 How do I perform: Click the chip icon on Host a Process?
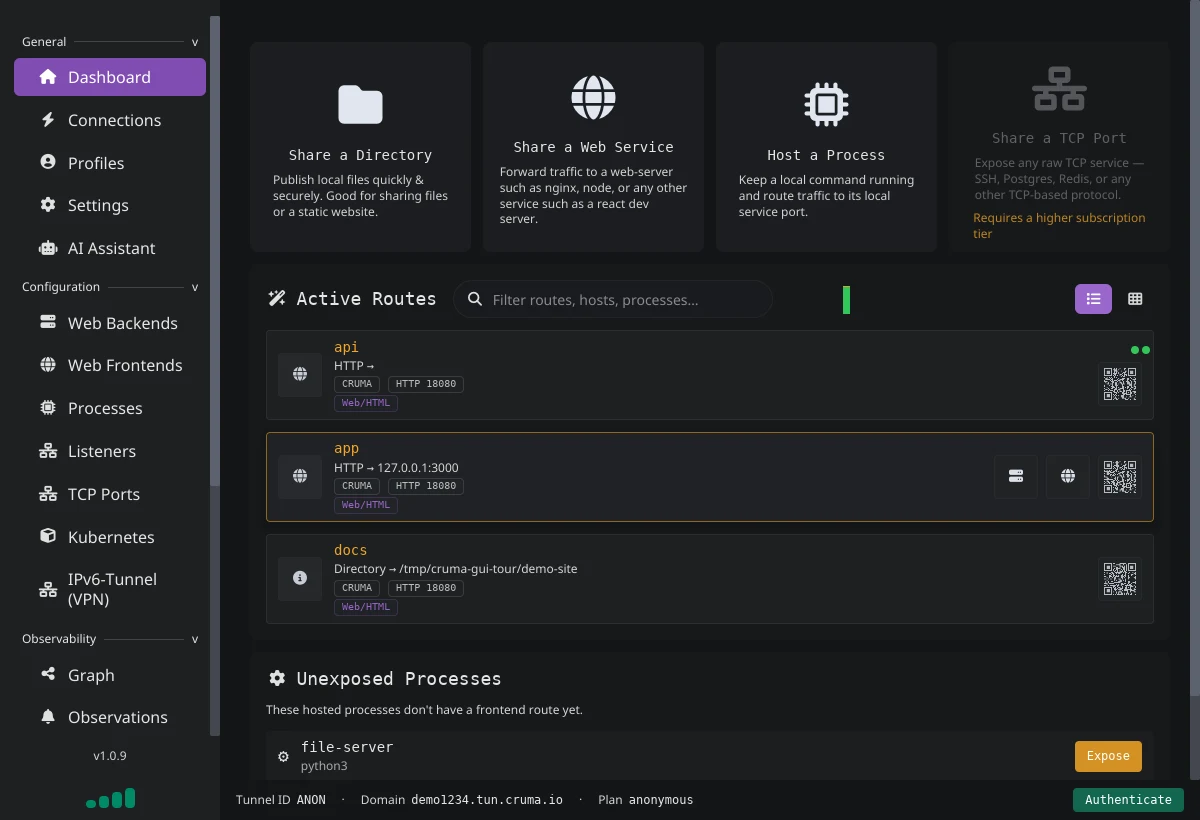click(x=826, y=104)
